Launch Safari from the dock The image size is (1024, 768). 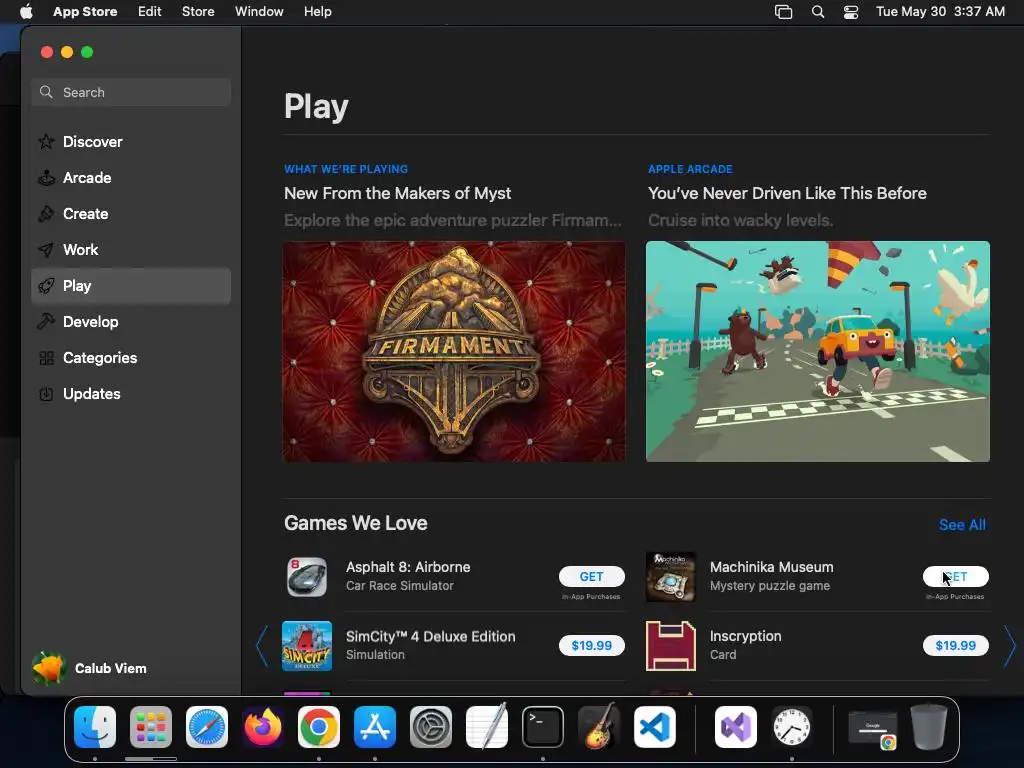pyautogui.click(x=207, y=727)
